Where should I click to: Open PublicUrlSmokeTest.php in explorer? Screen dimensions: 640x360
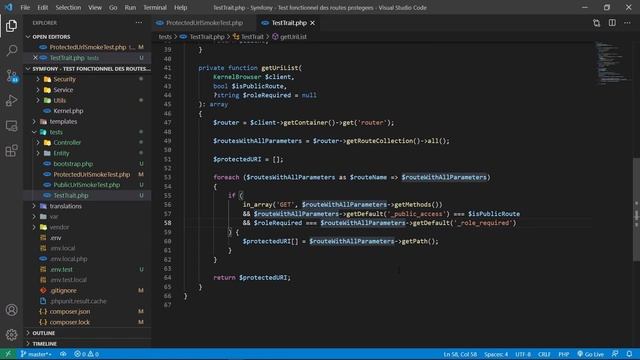click(87, 185)
